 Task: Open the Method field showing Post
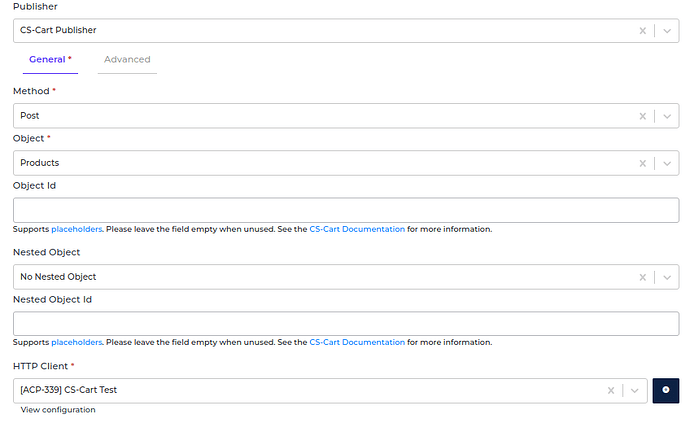[346, 116]
